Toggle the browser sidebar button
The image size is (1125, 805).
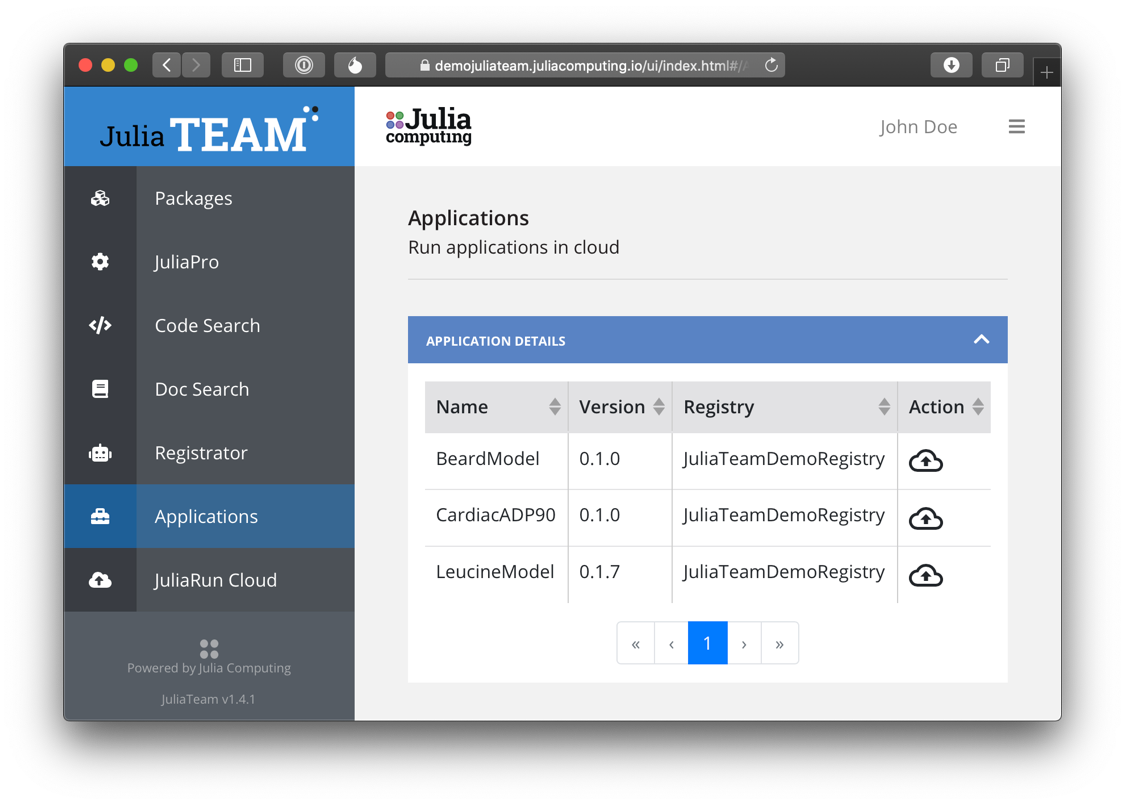pyautogui.click(x=243, y=65)
